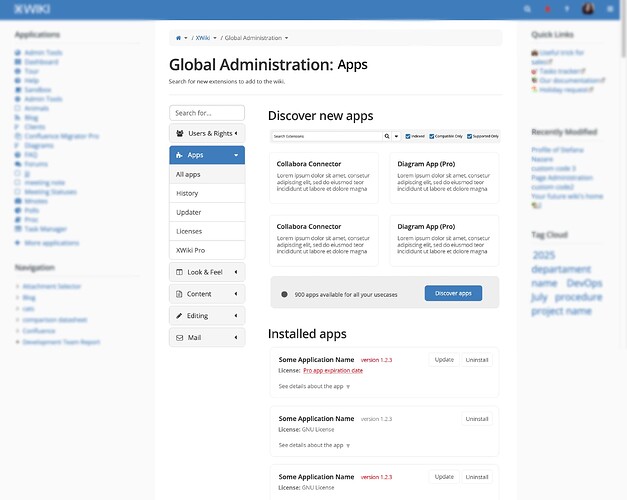Click the Editing pencil icon

coord(179,316)
